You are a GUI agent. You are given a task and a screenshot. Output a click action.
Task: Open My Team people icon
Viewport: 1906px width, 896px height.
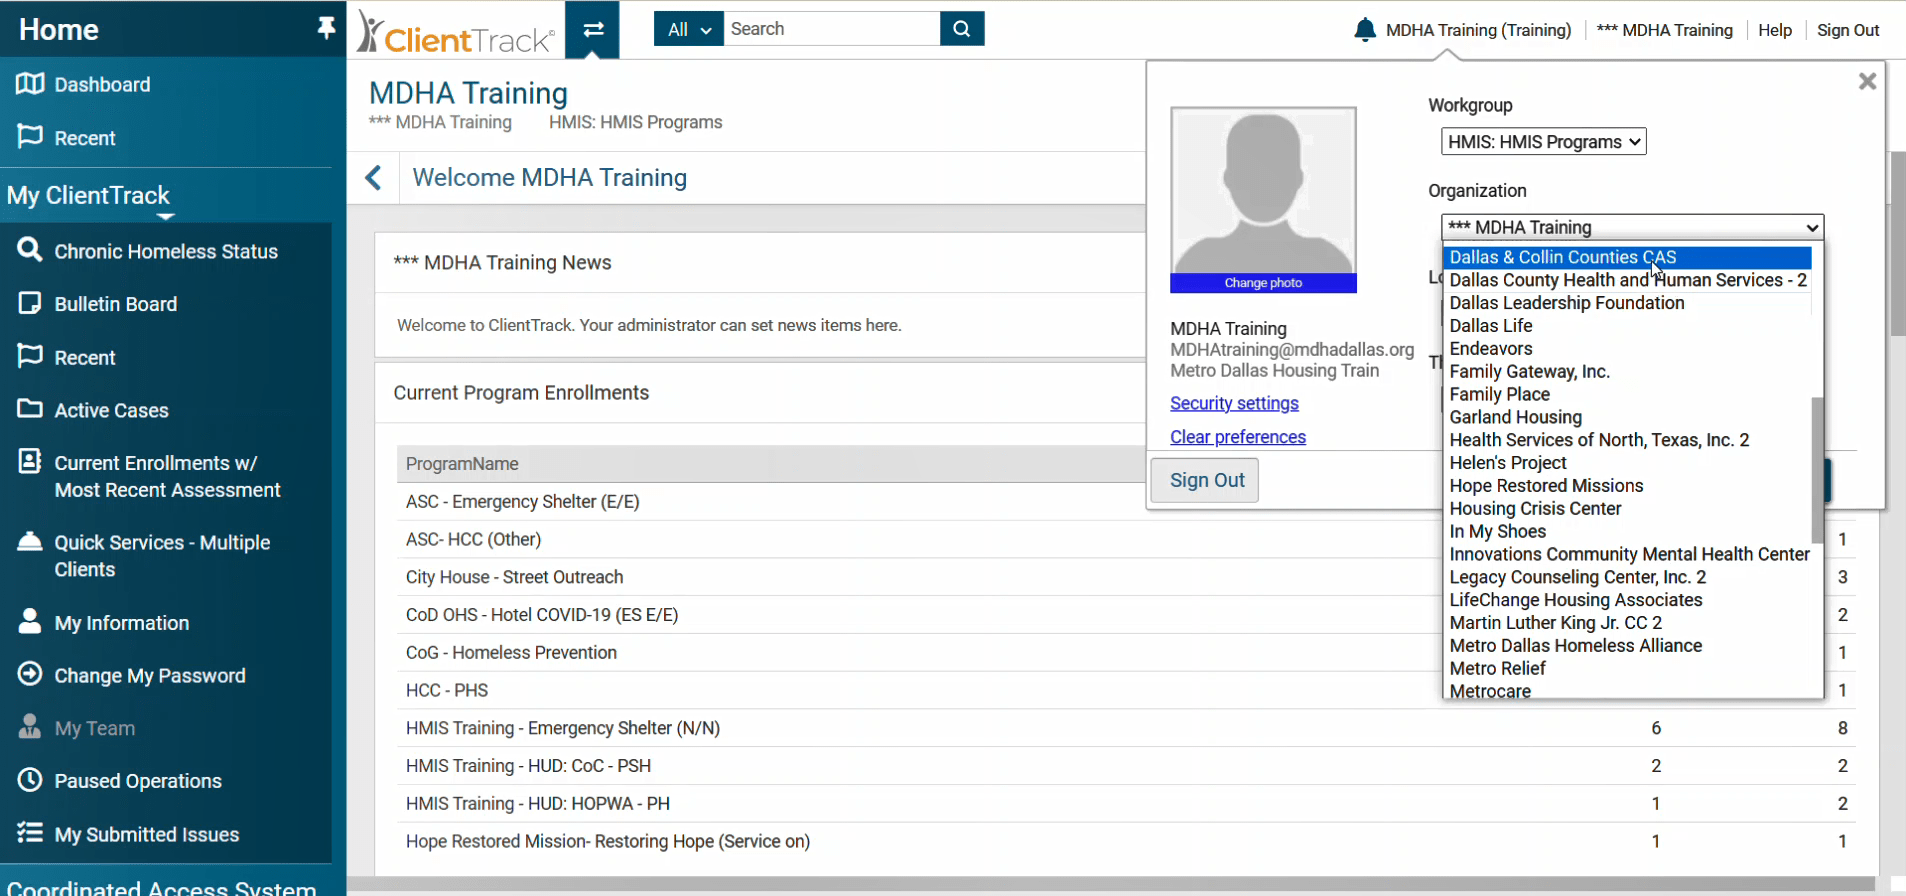(30, 727)
